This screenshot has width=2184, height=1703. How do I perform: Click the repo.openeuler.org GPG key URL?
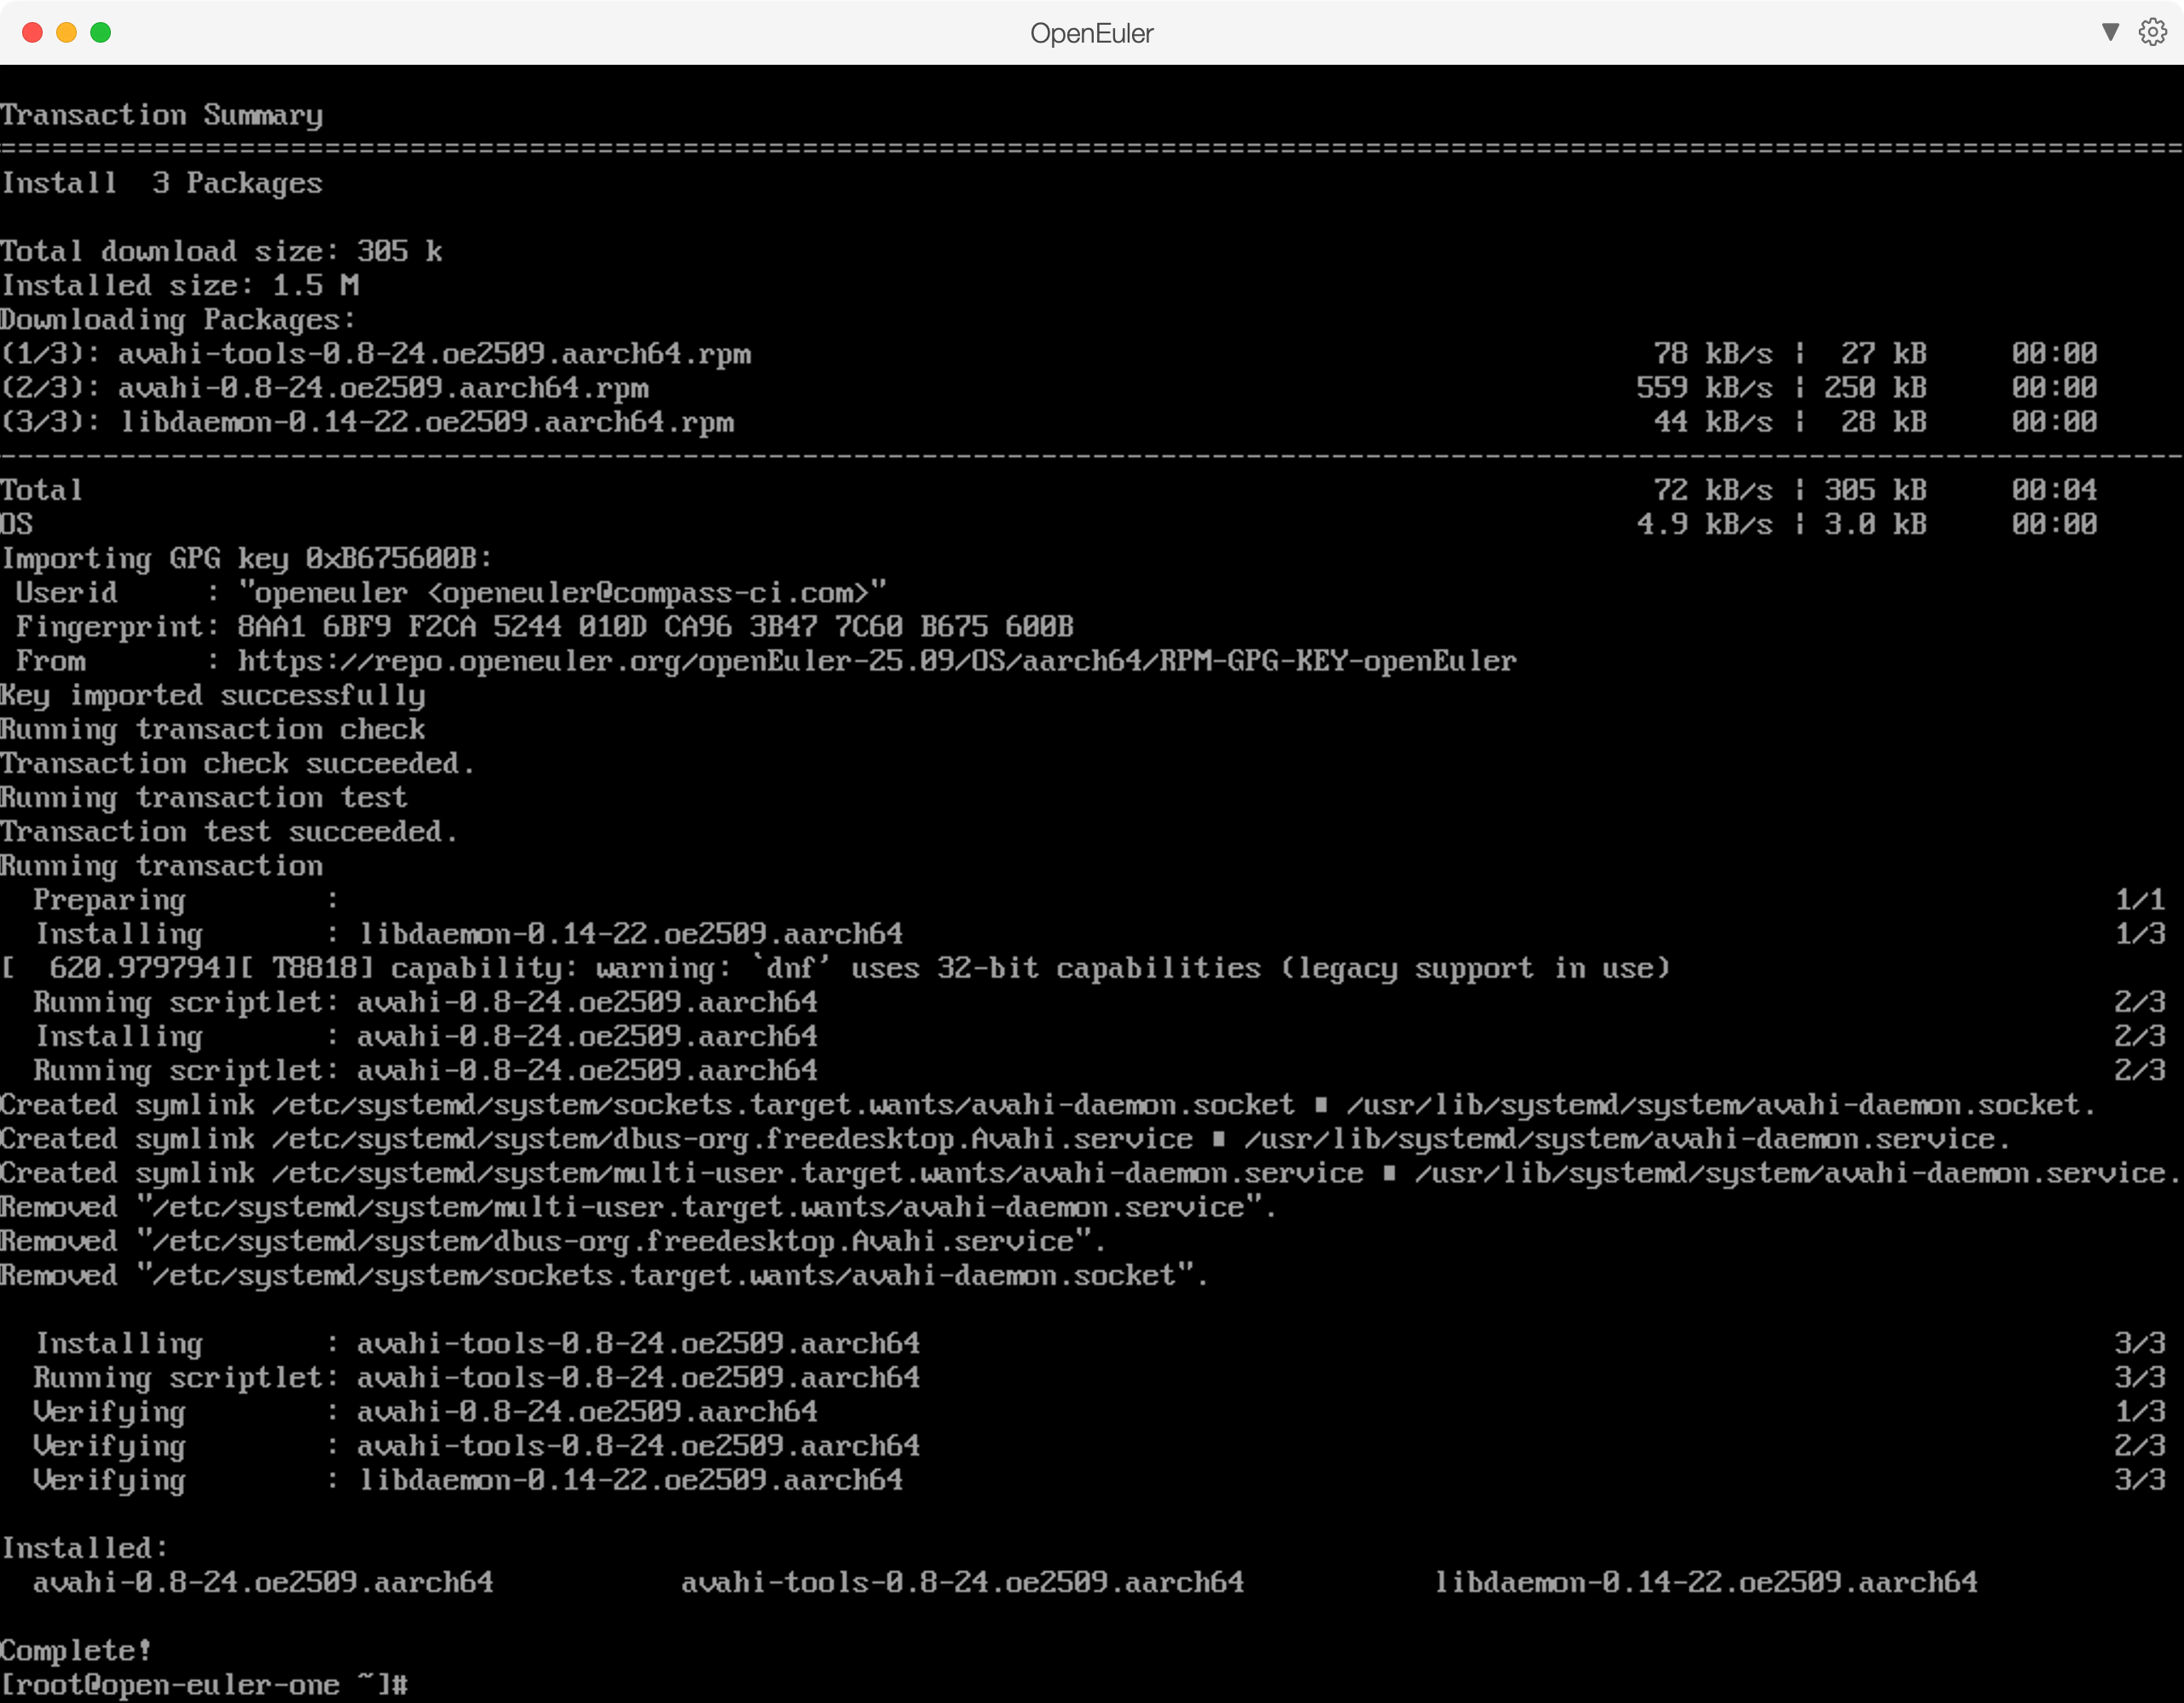[x=876, y=661]
